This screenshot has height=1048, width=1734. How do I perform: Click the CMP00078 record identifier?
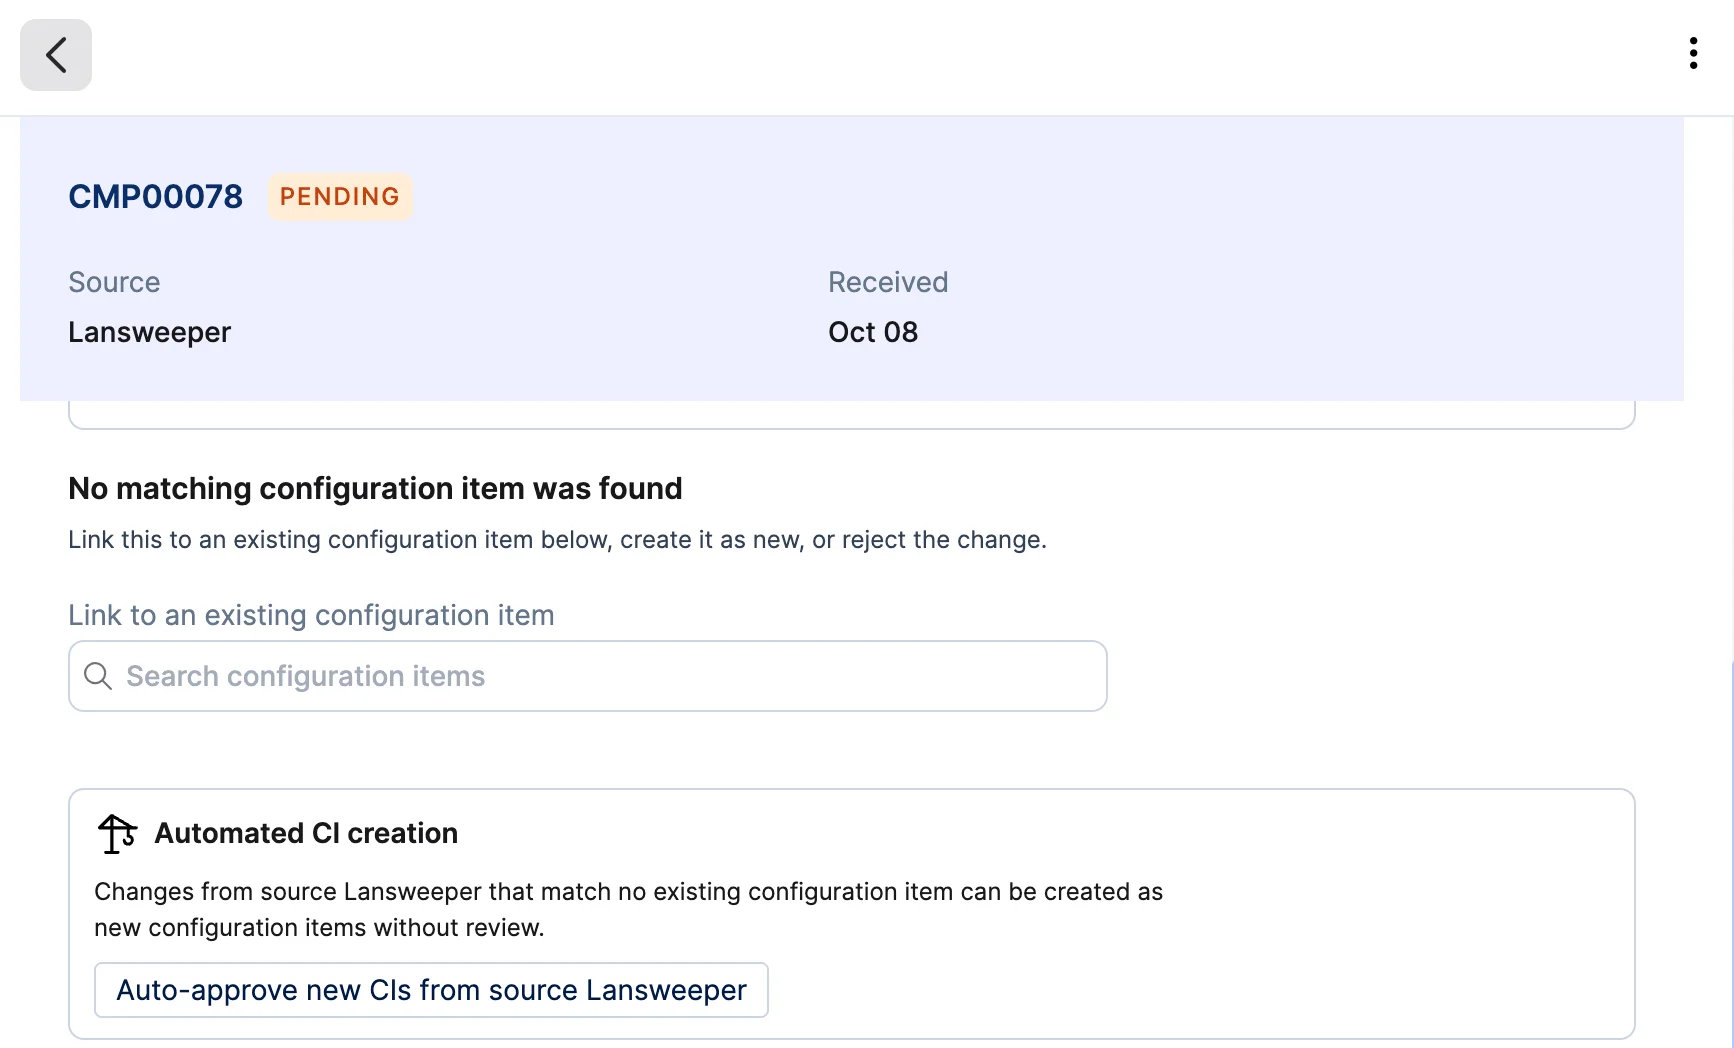(x=155, y=197)
